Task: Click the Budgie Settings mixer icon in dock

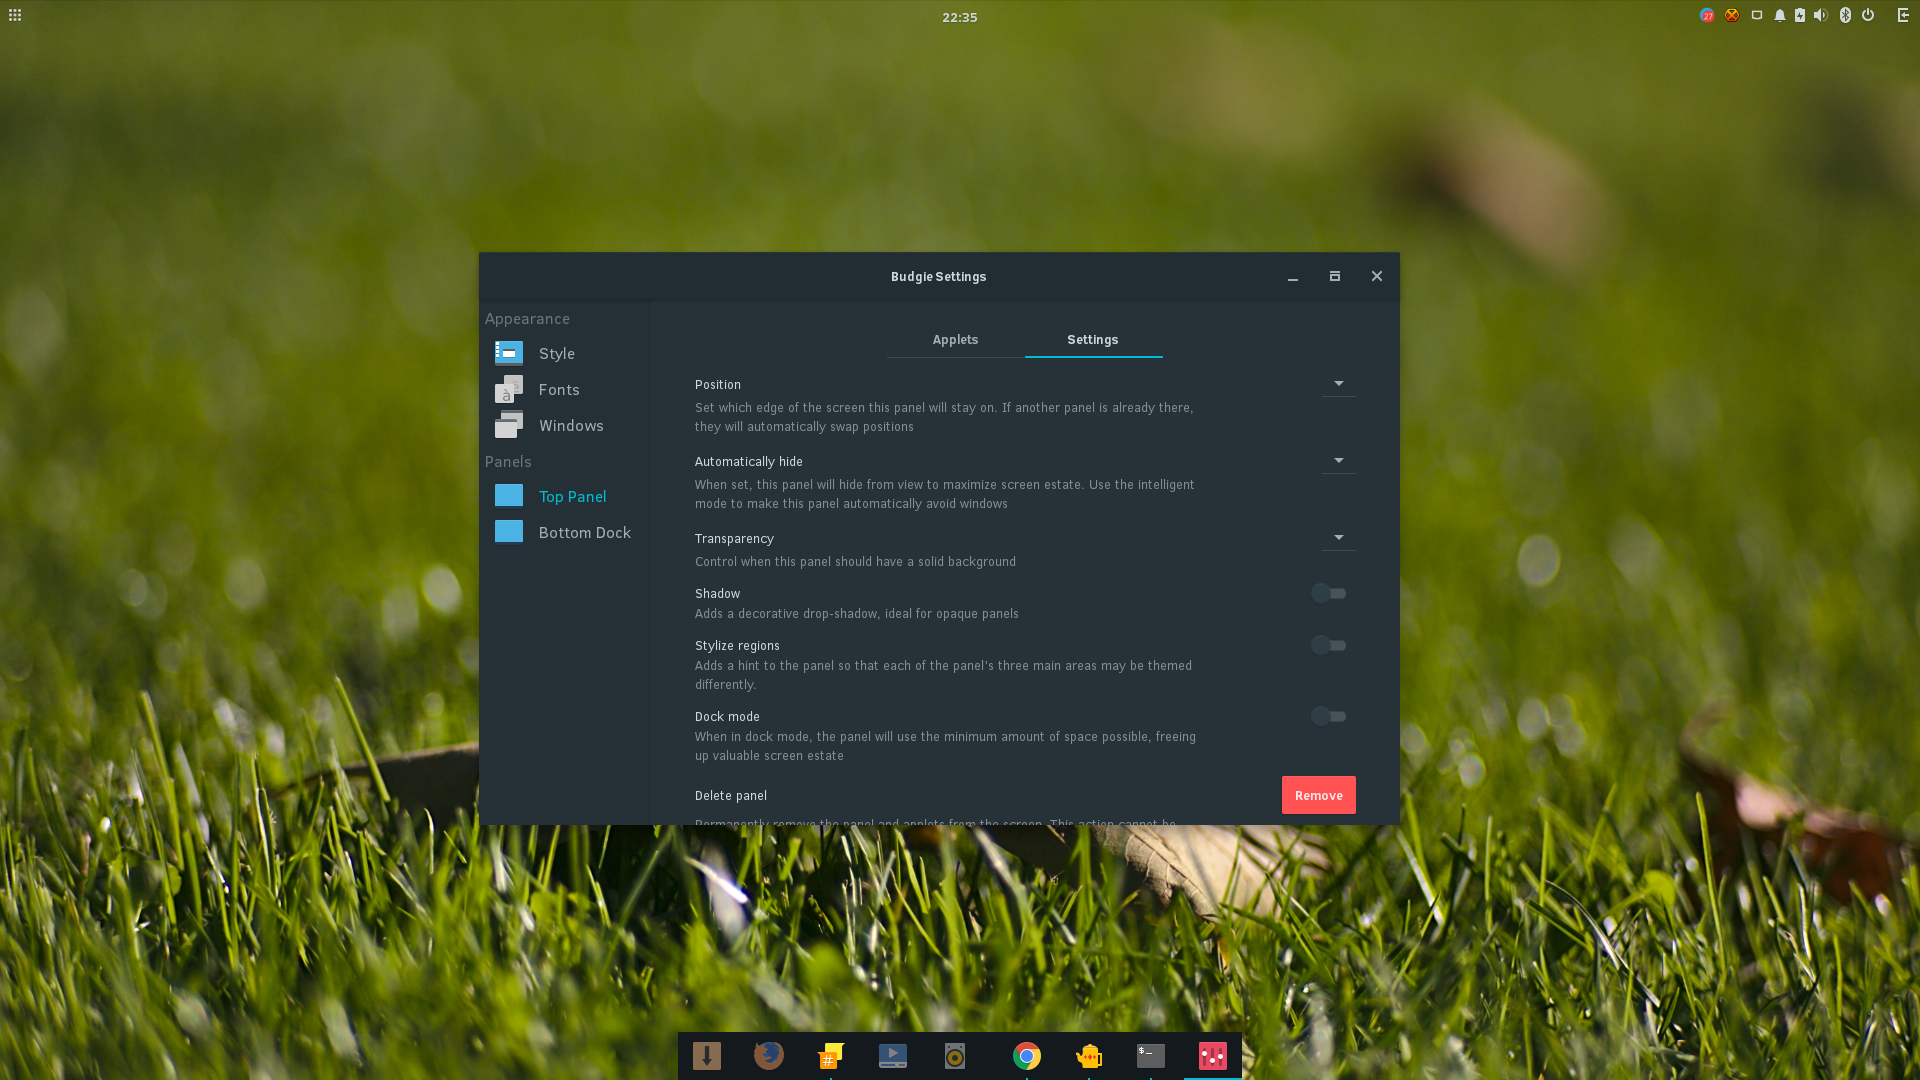Action: (1213, 1056)
